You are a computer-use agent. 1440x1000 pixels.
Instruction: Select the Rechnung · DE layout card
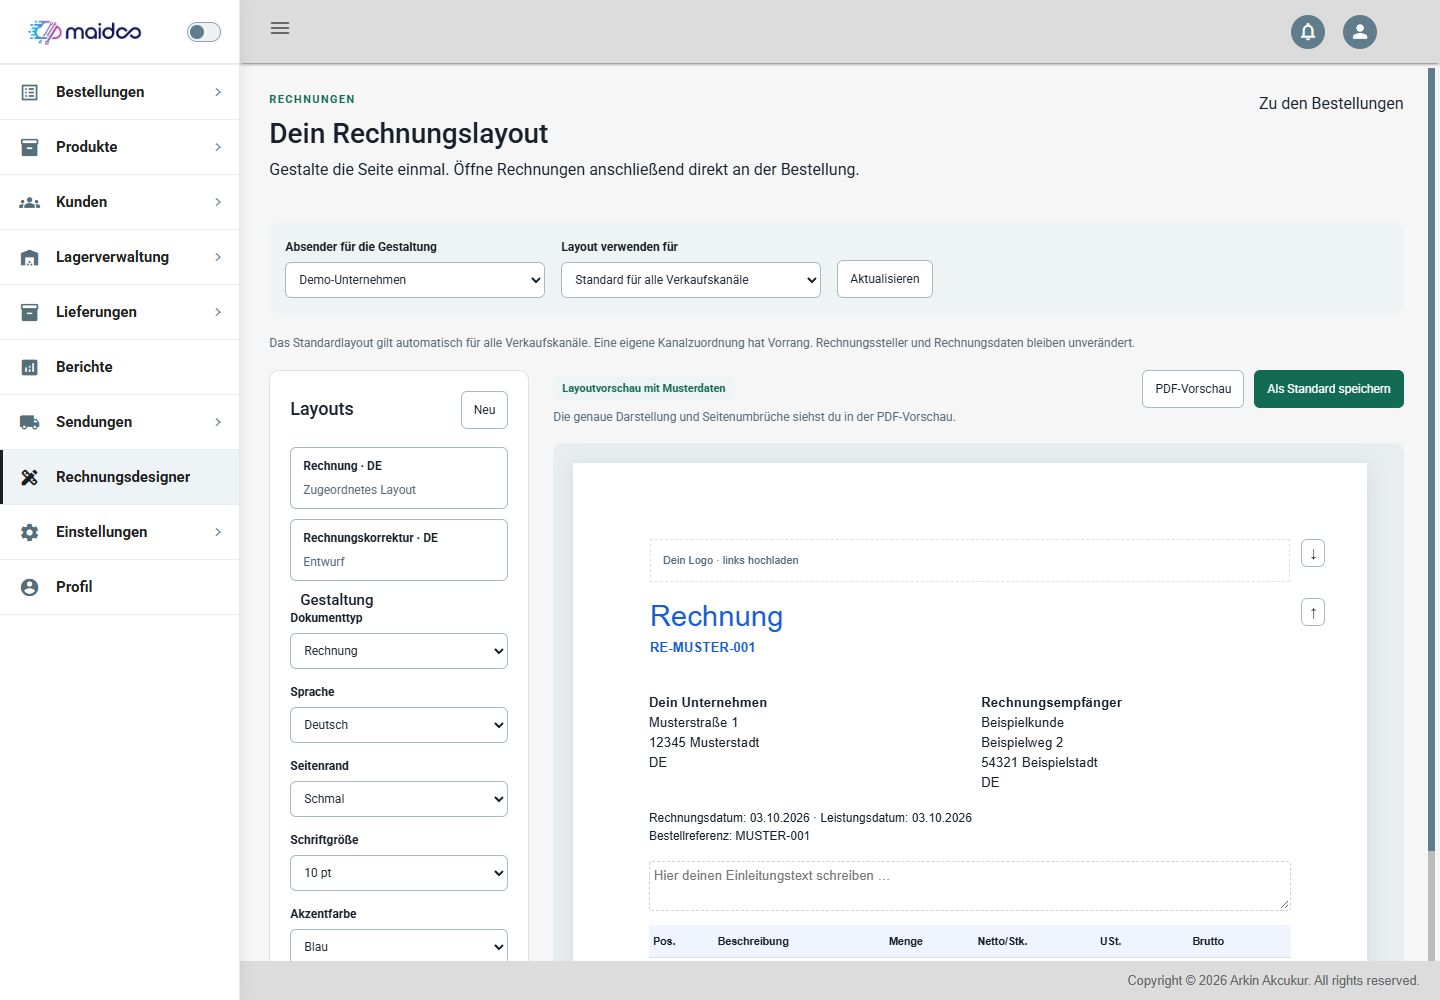coord(399,478)
